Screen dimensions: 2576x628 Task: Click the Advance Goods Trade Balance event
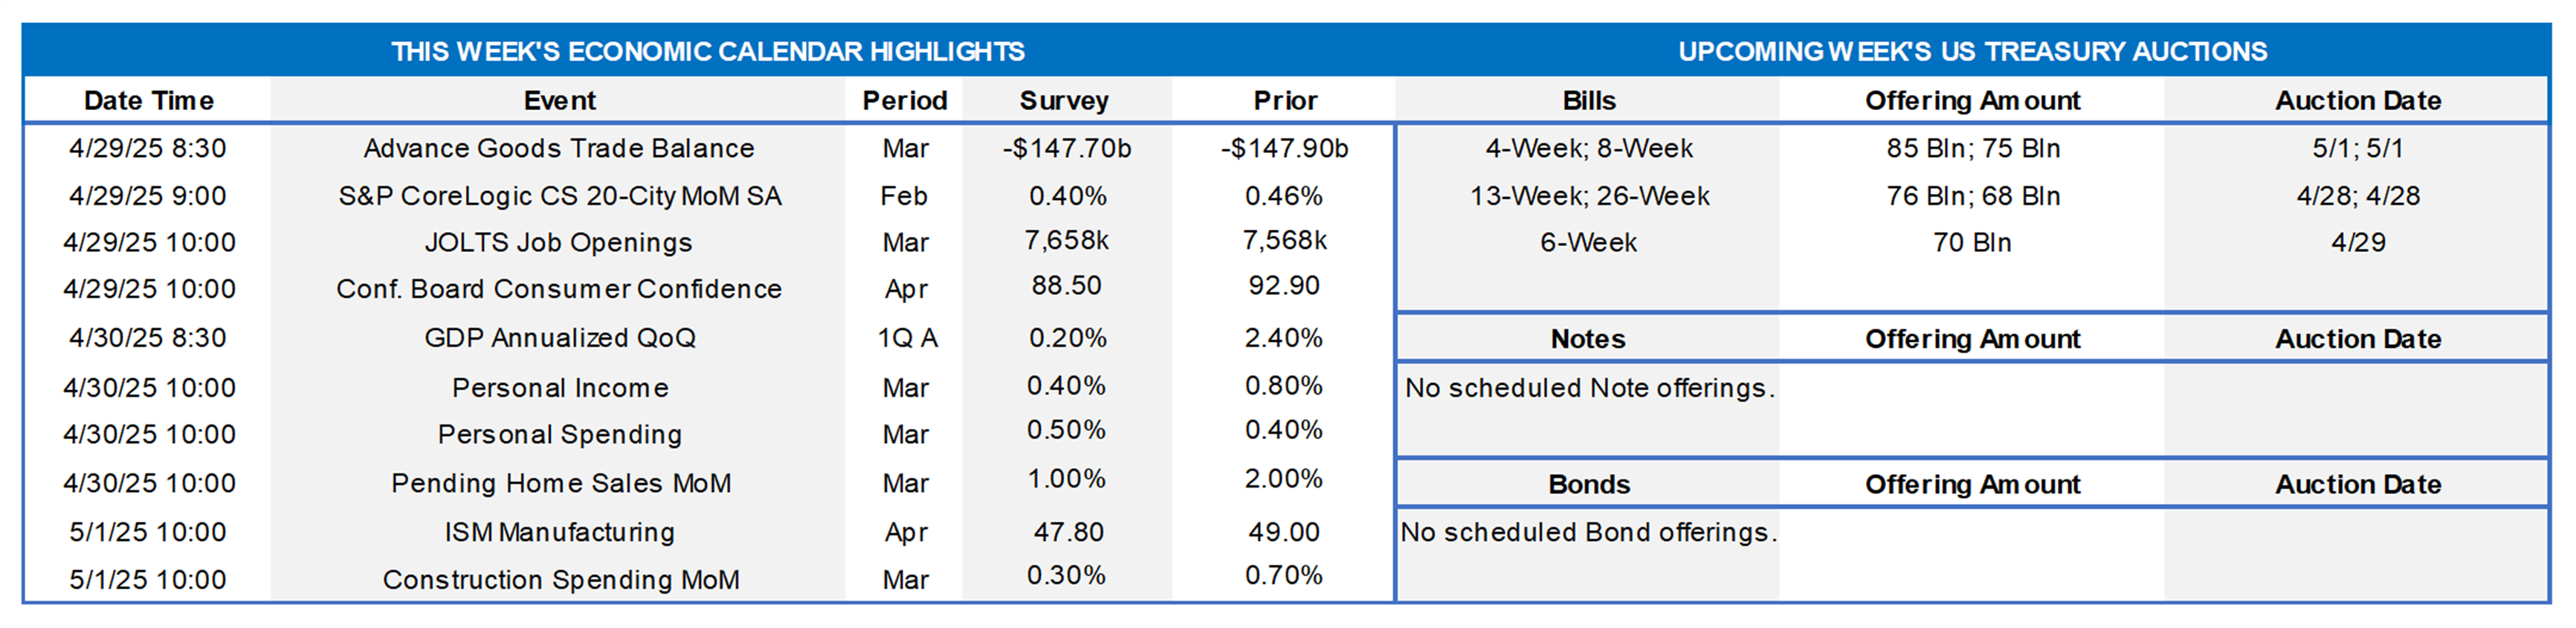click(559, 148)
